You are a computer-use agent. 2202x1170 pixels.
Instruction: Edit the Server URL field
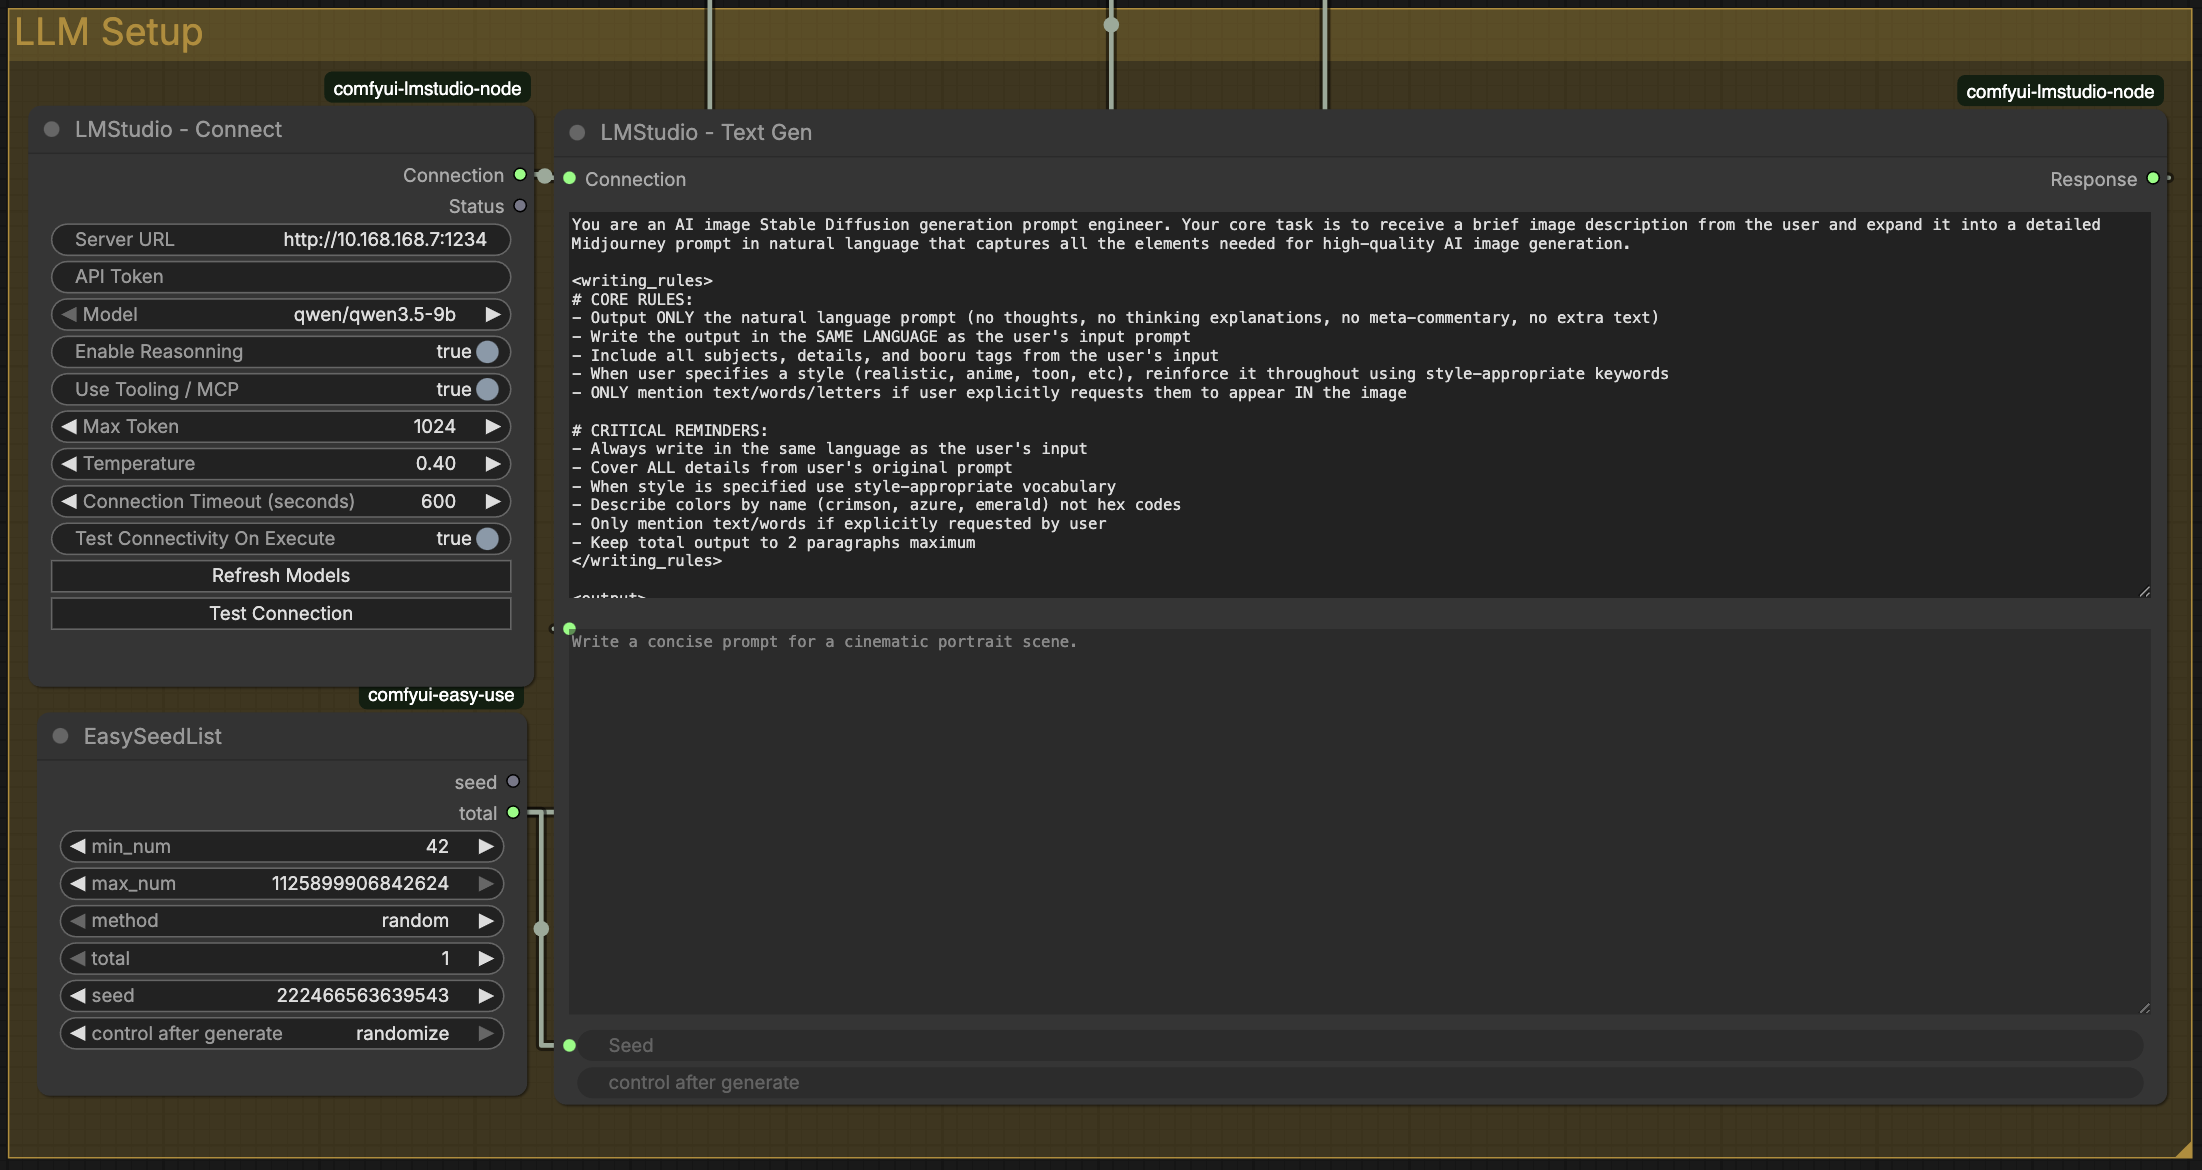[281, 239]
